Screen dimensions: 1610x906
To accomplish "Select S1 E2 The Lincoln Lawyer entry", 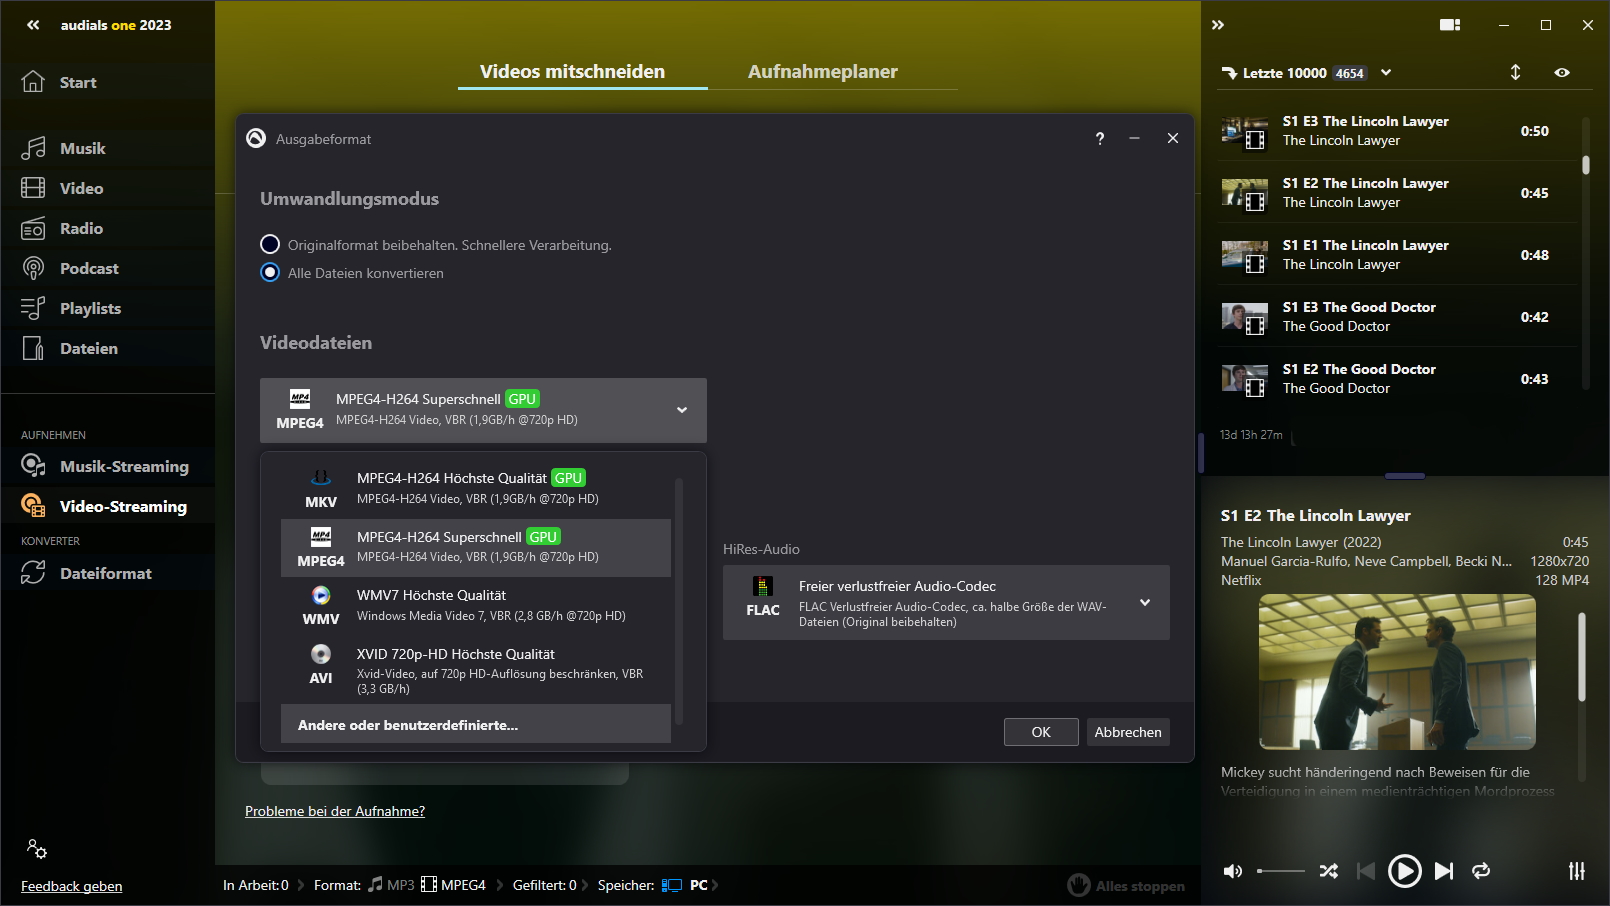I will point(1397,193).
